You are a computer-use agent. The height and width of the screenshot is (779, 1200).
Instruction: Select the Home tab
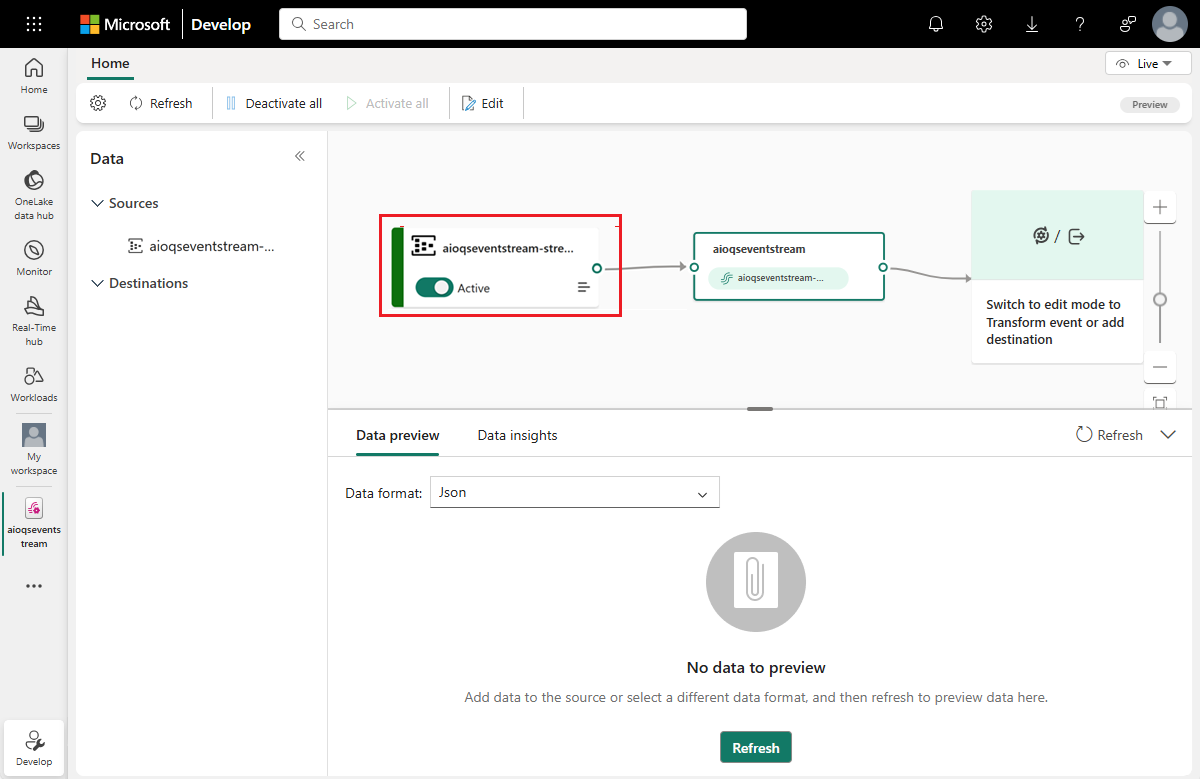click(110, 63)
